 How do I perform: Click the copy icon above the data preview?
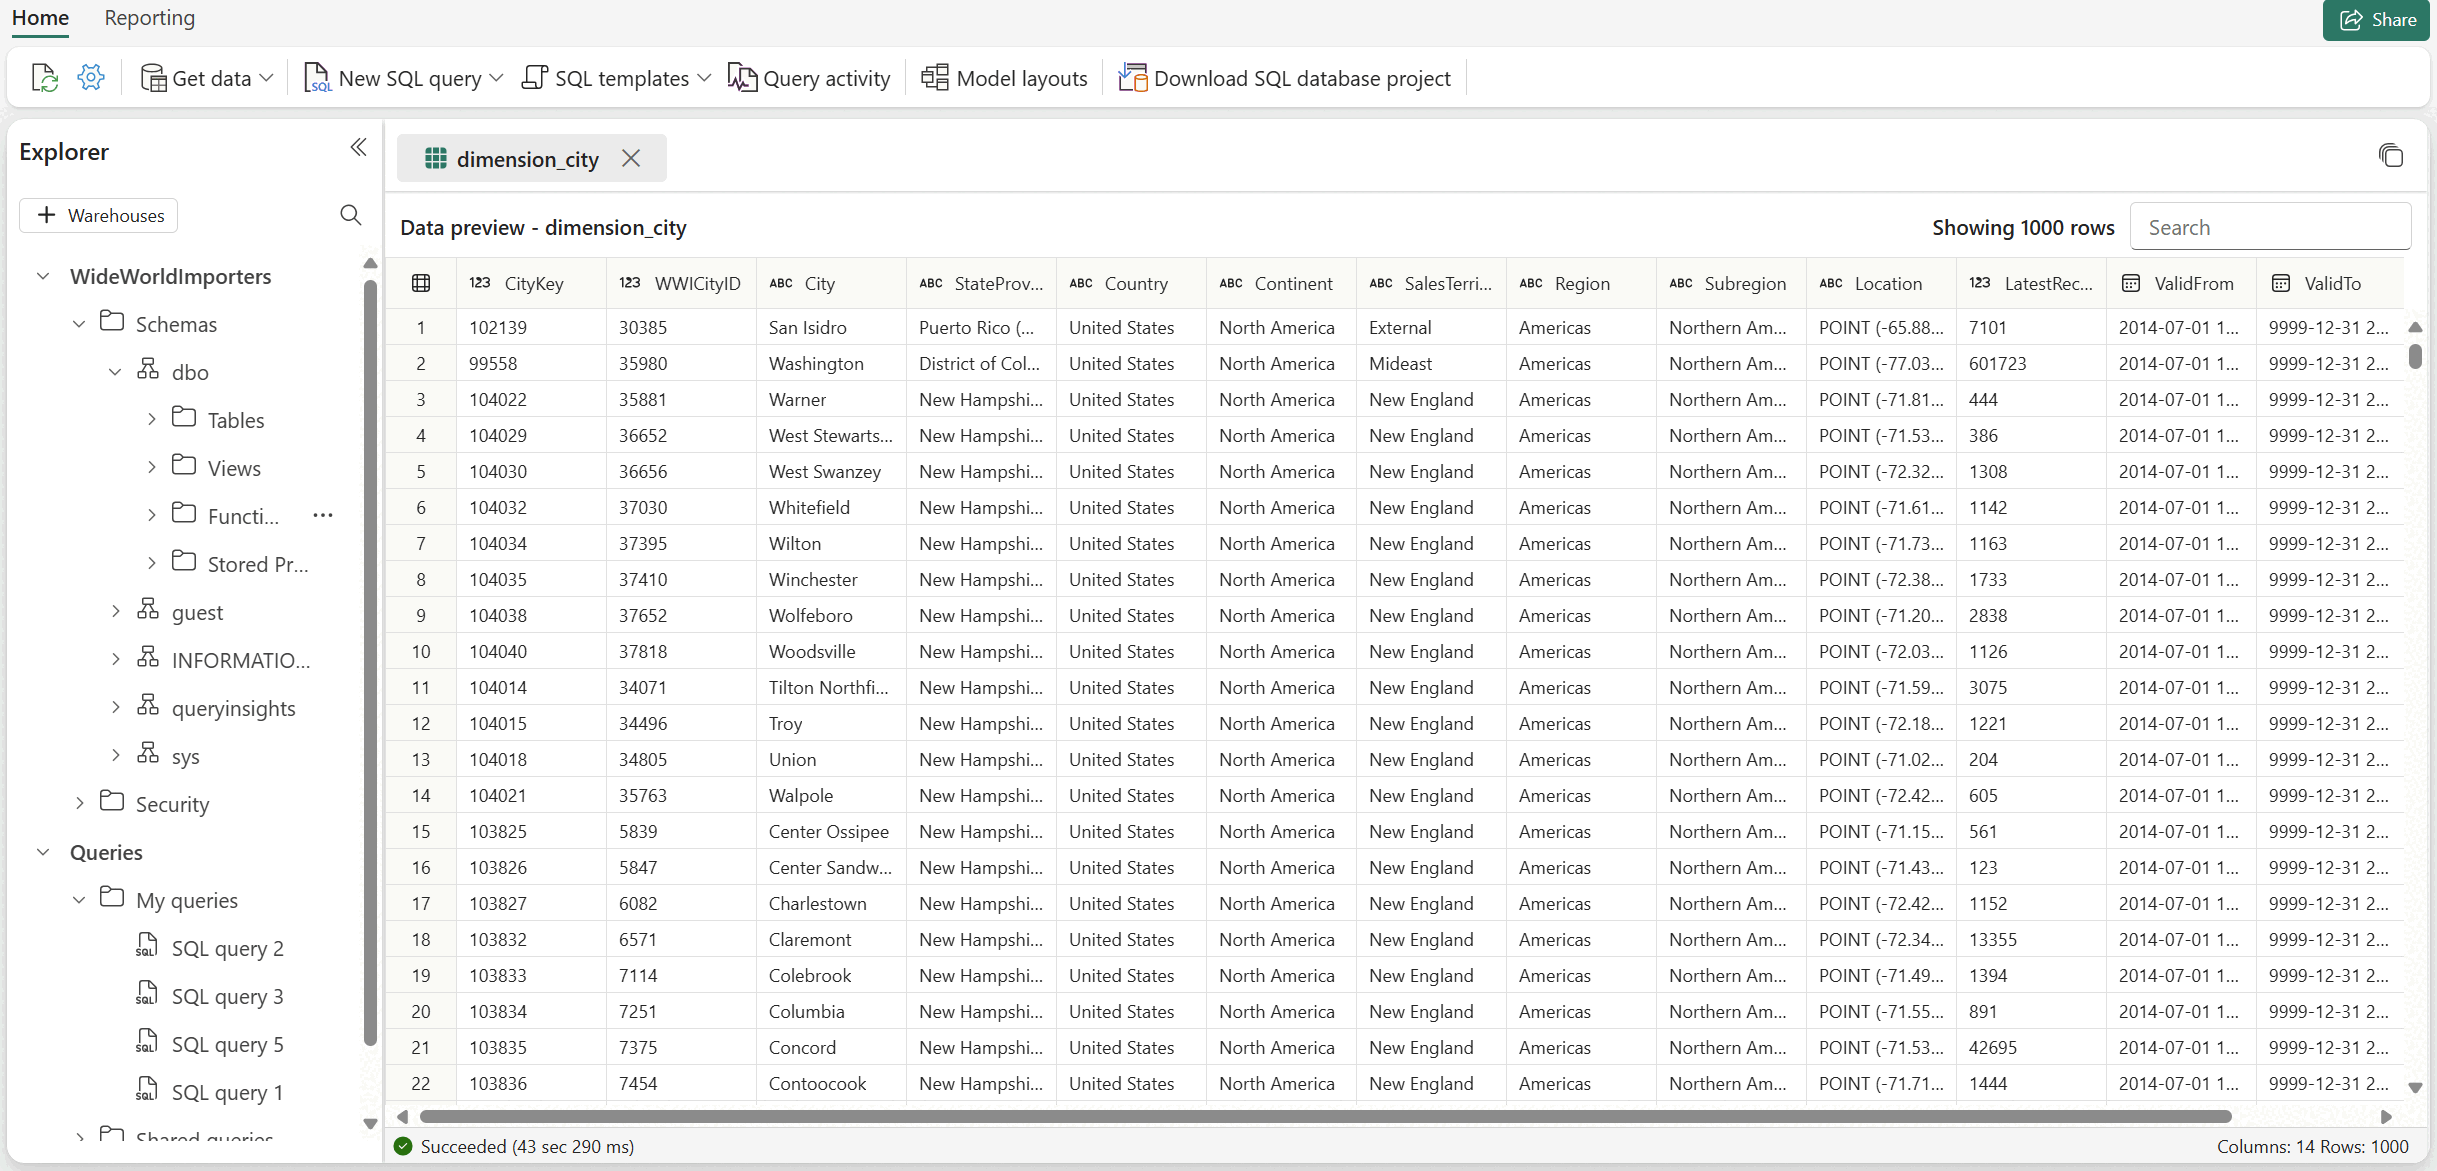[x=2390, y=156]
